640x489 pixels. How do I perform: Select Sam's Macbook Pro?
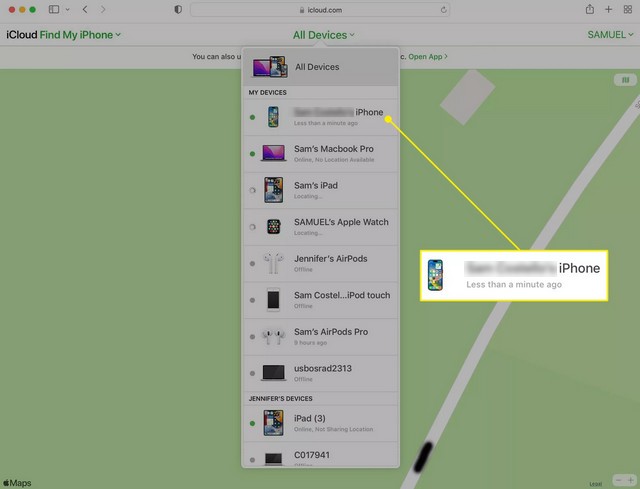(321, 153)
